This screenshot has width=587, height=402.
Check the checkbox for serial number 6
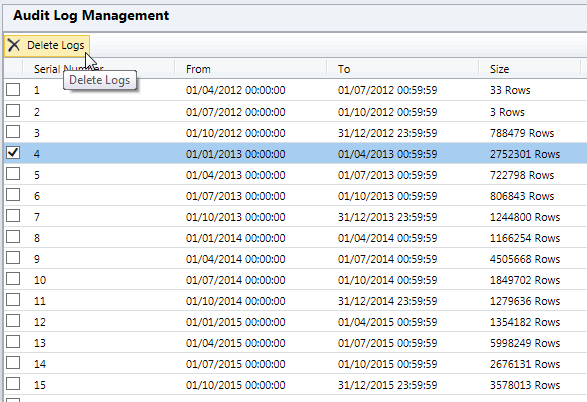(13, 194)
